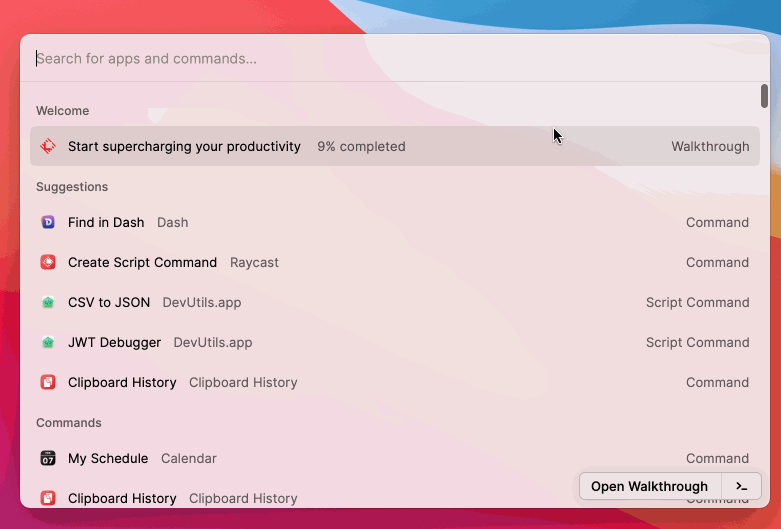Screen dimensions: 781x529
Task: Click the Walkthrough type label
Action: (x=710, y=146)
